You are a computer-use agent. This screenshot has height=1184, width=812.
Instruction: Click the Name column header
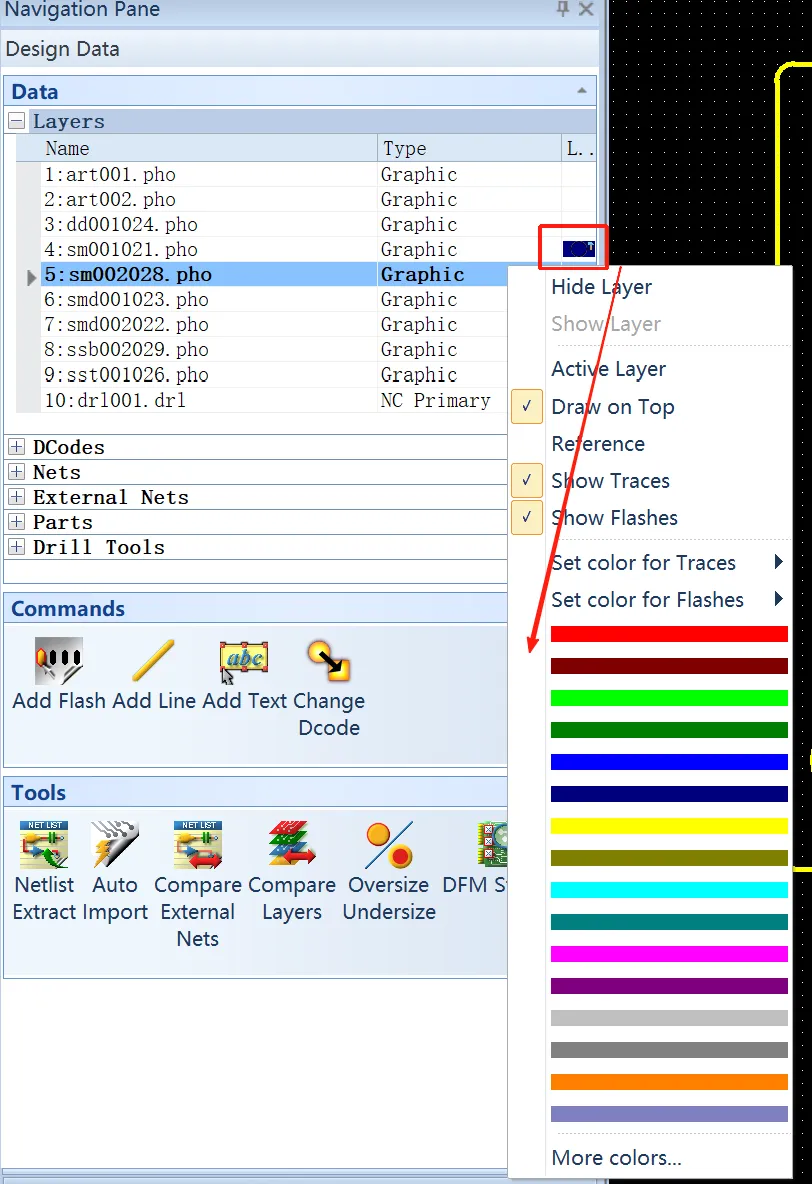pyautogui.click(x=208, y=148)
